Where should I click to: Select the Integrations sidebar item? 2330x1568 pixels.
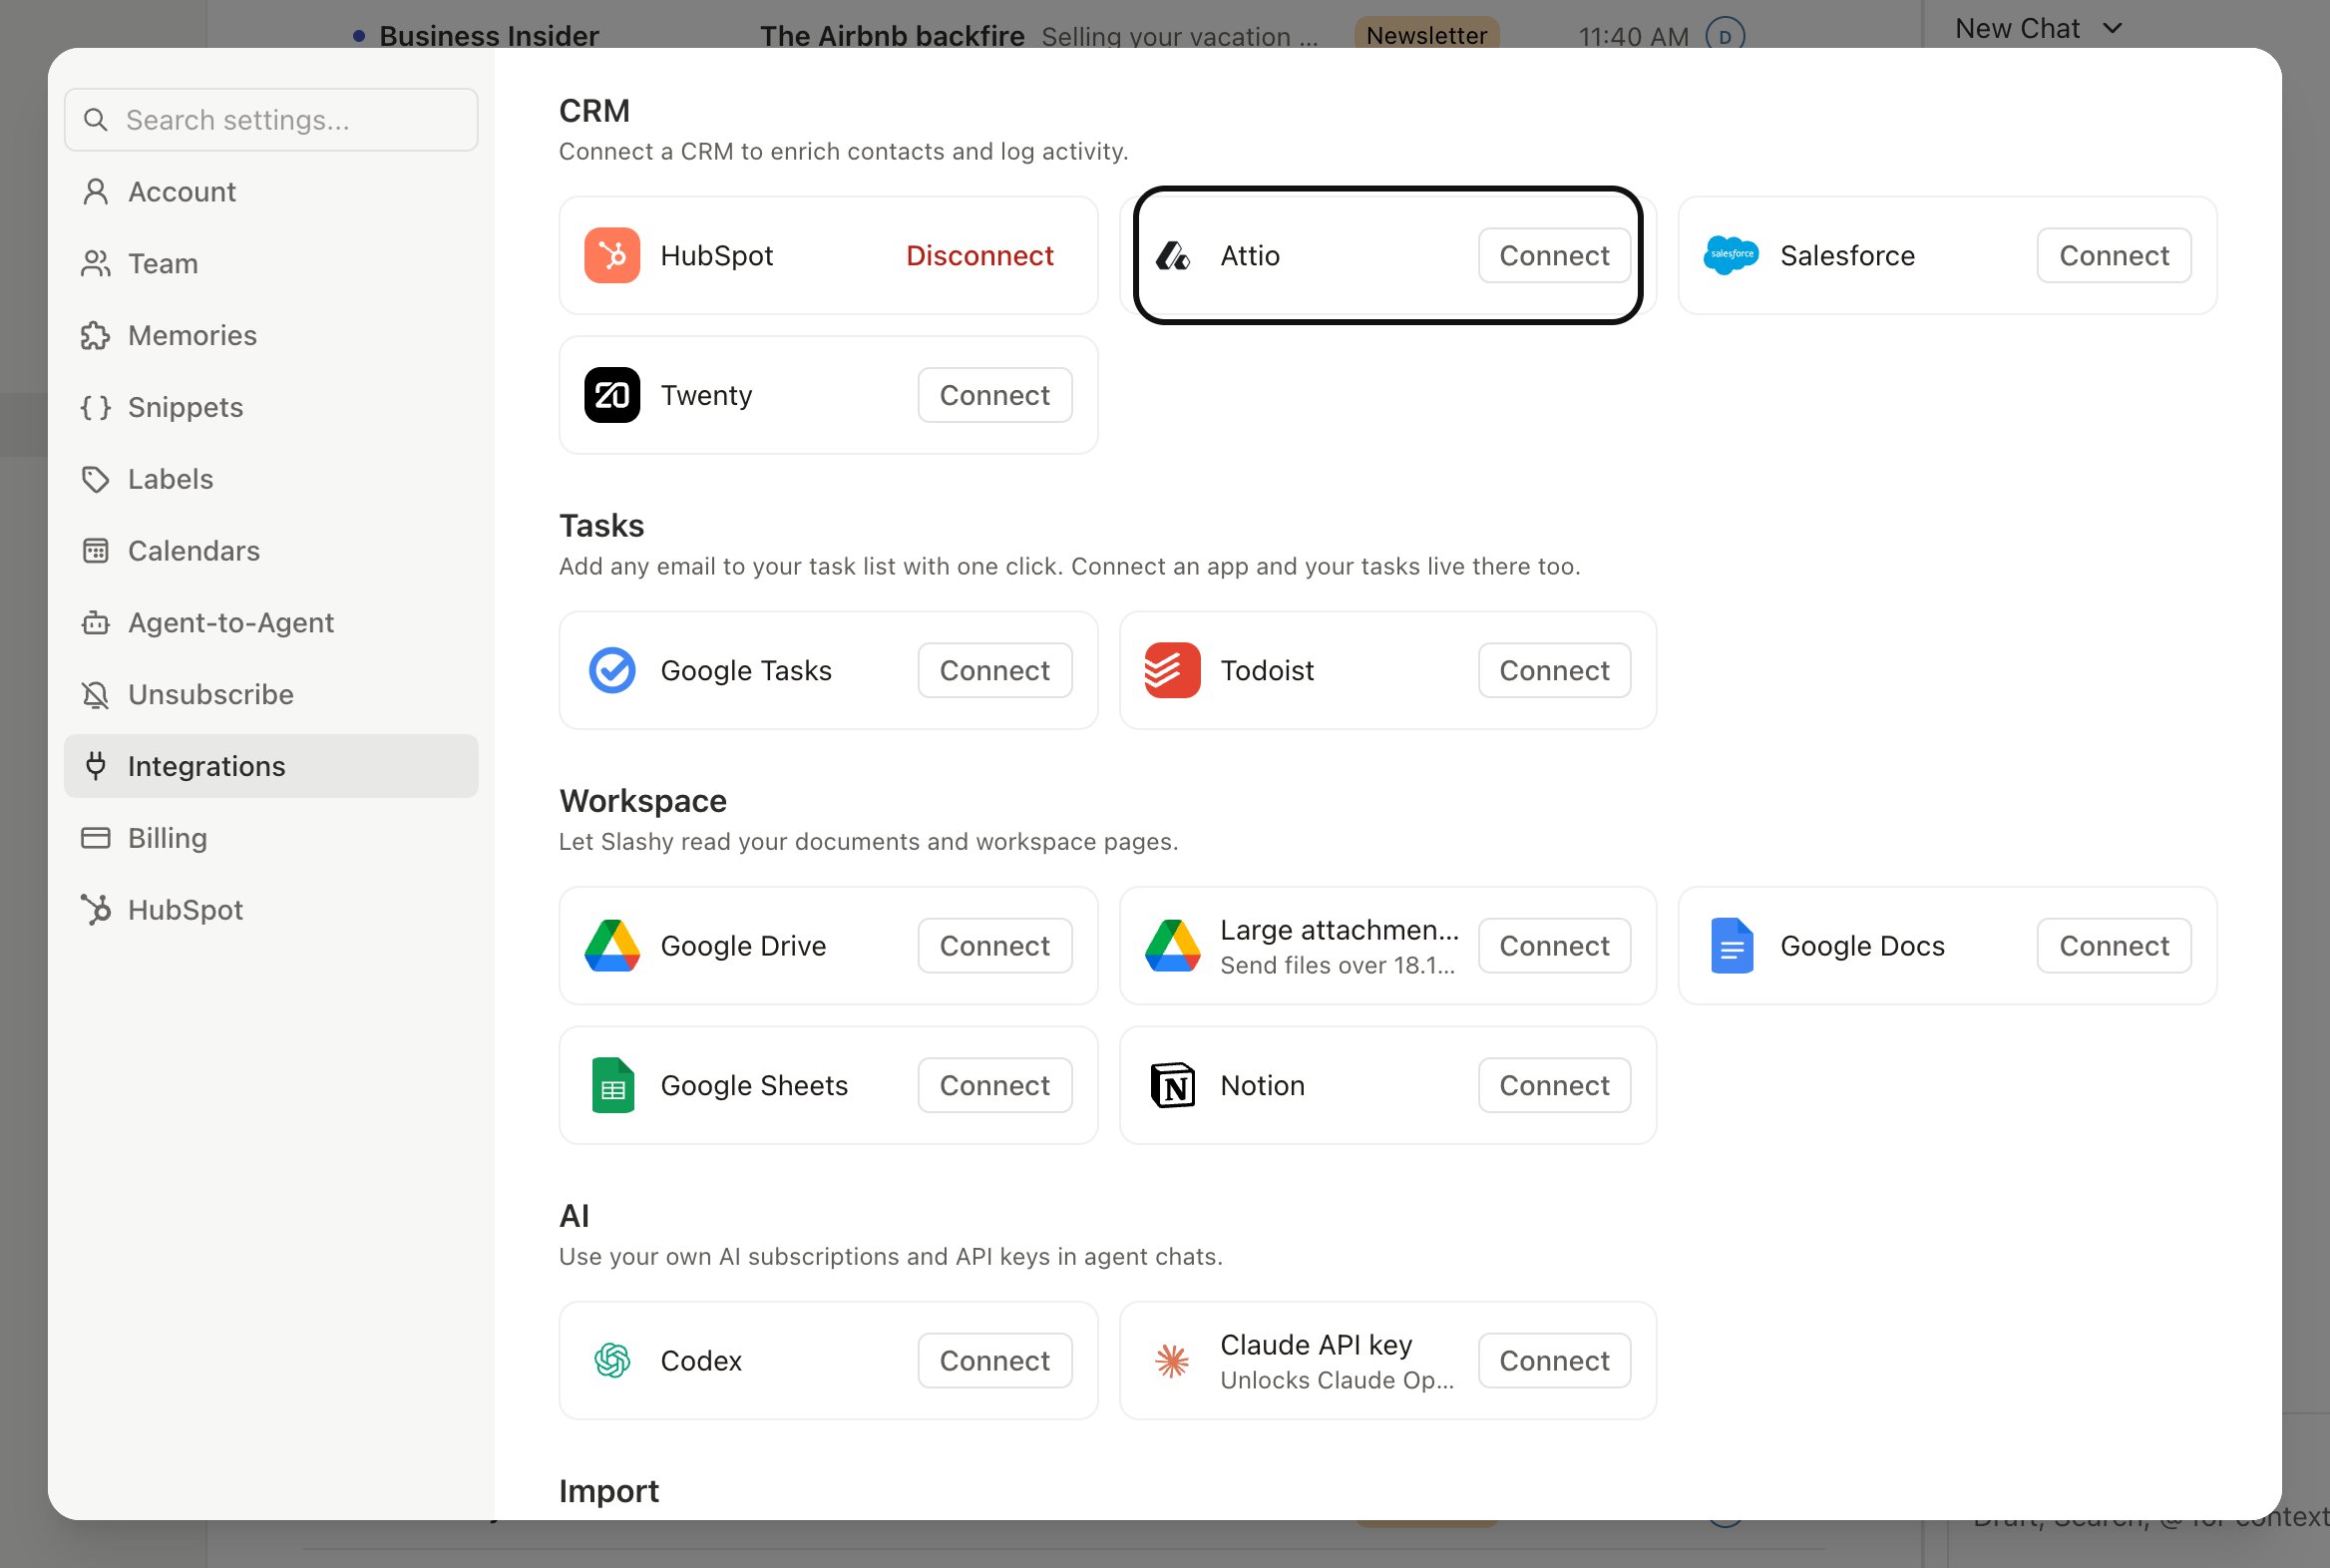(x=271, y=767)
